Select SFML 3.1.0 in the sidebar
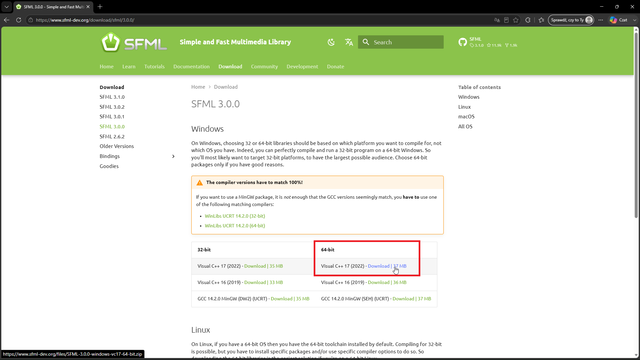The height and width of the screenshot is (360, 640). pyautogui.click(x=112, y=97)
